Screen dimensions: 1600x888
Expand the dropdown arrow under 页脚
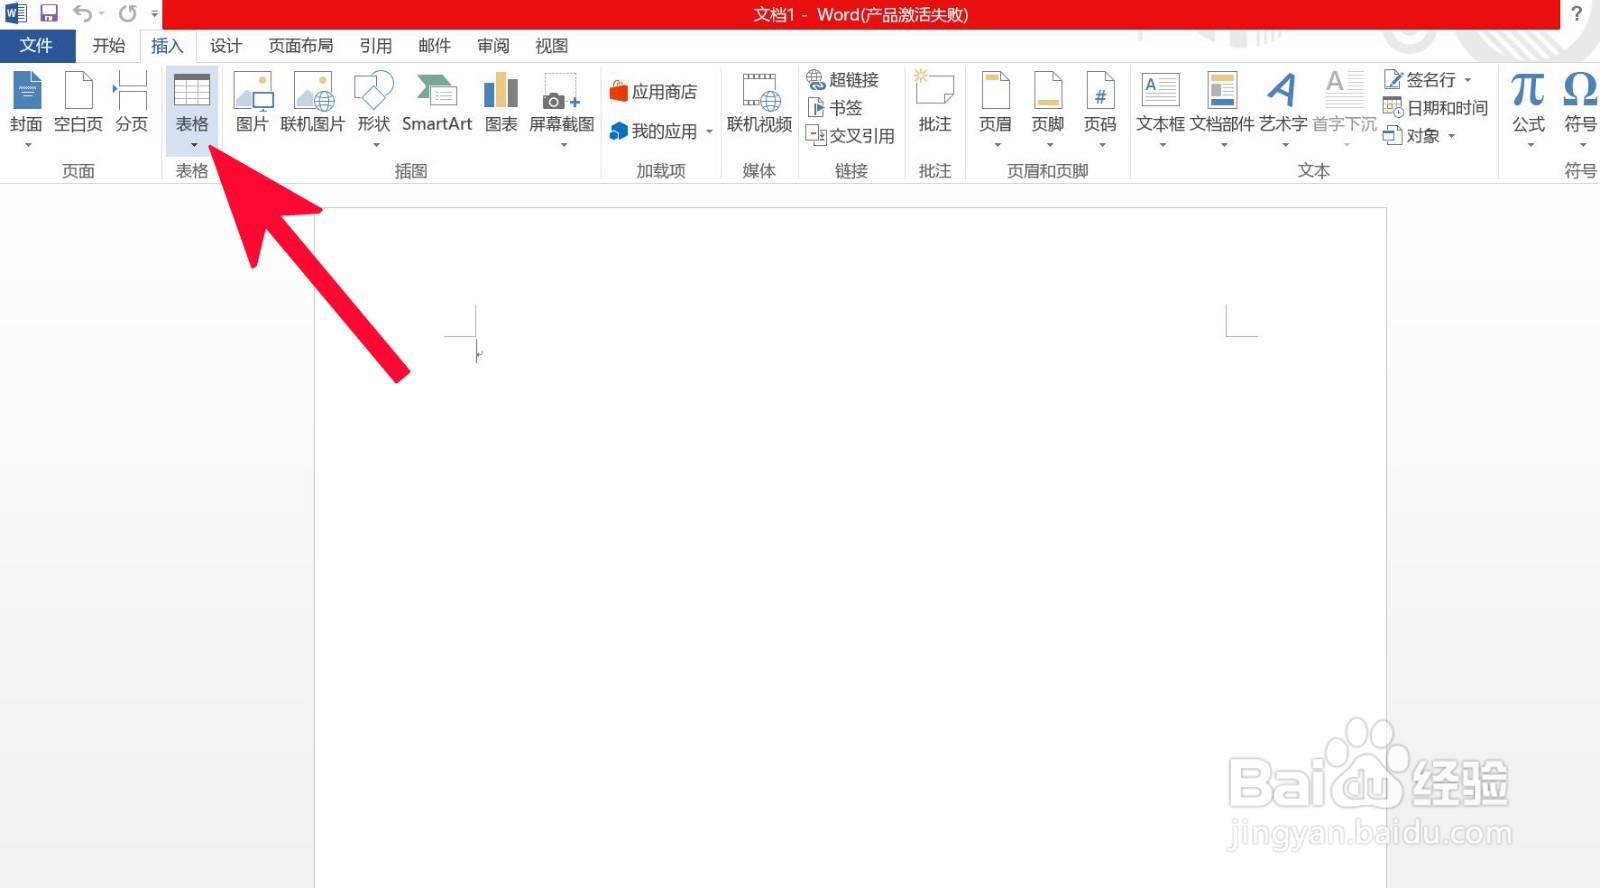click(1050, 145)
